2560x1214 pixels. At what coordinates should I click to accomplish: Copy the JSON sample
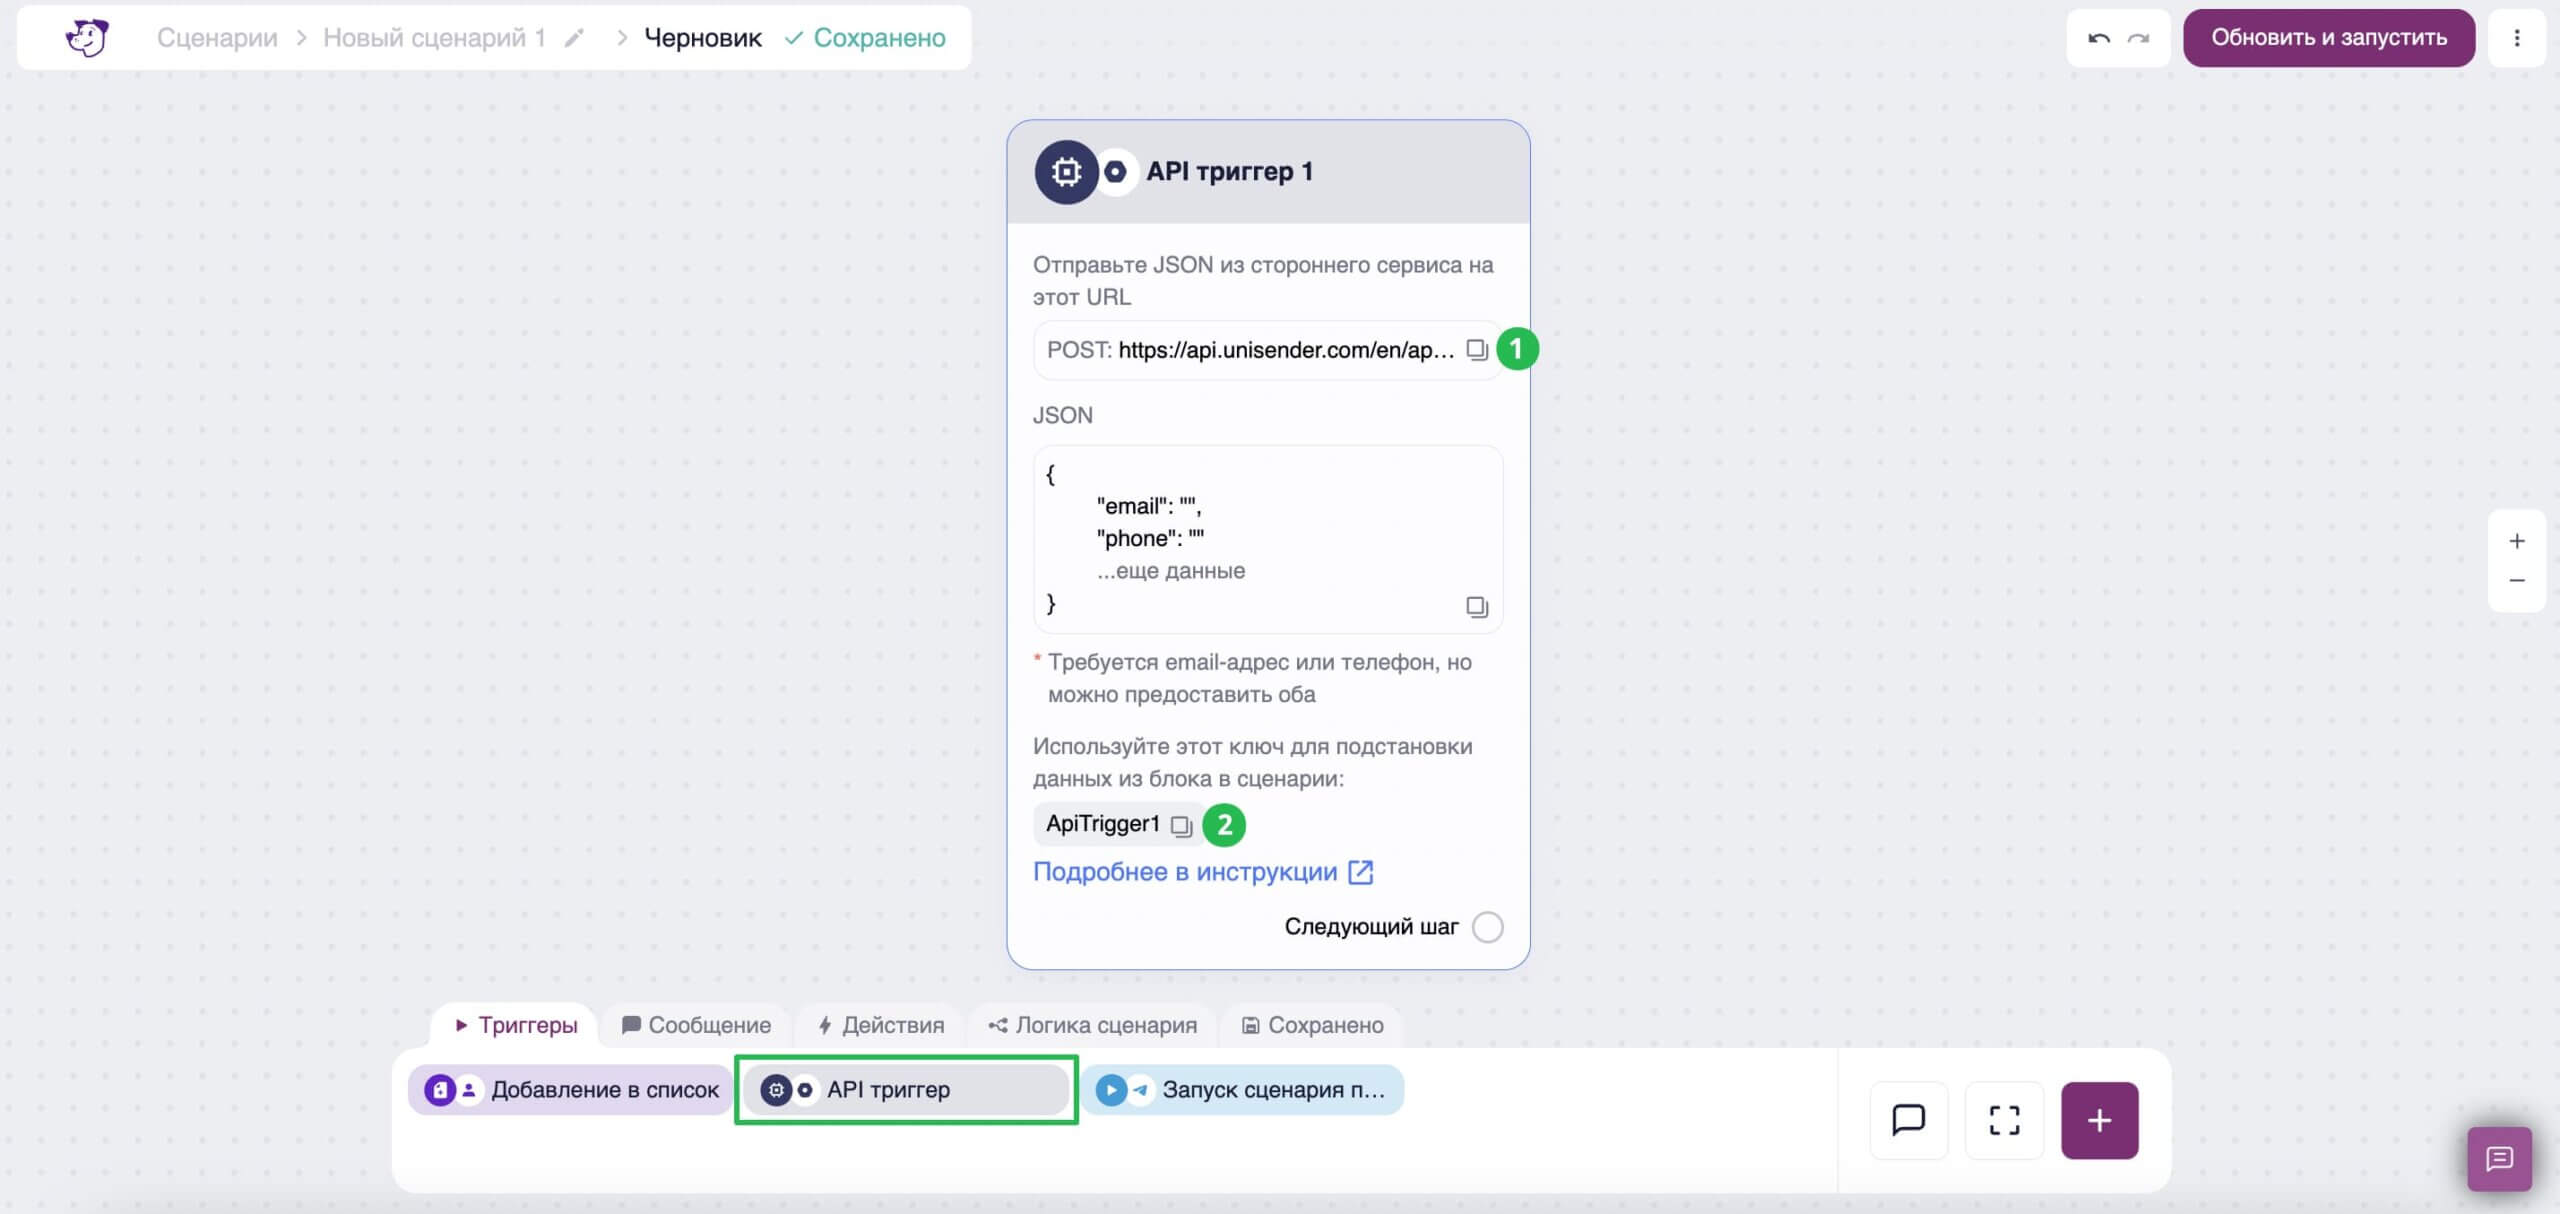coord(1477,607)
